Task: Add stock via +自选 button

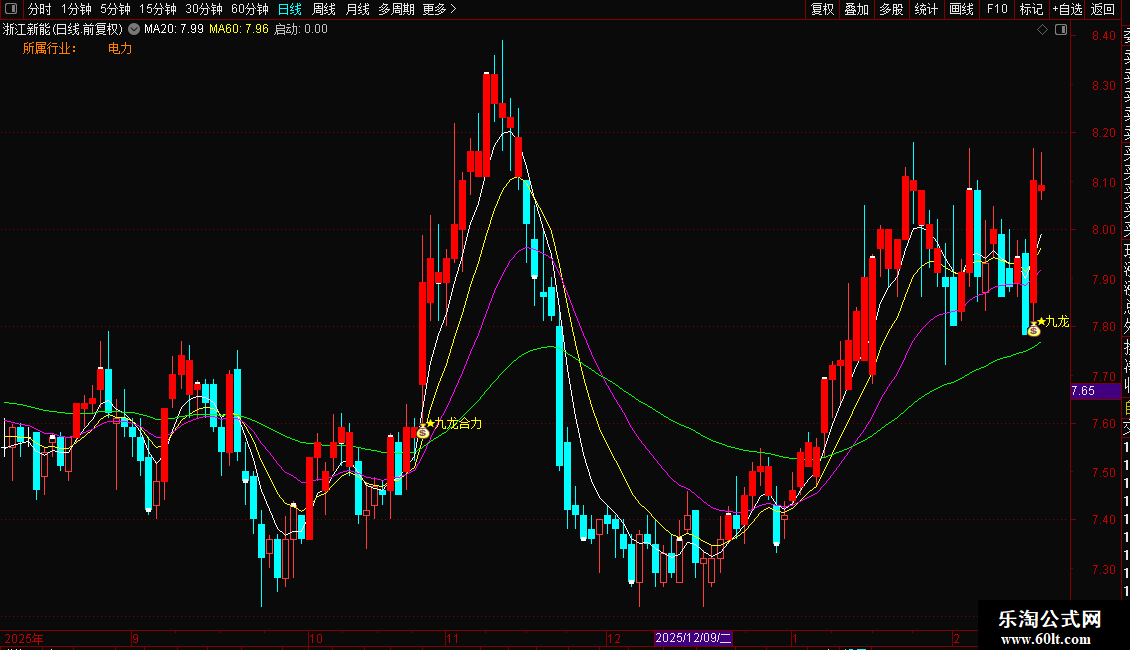Action: [1067, 9]
